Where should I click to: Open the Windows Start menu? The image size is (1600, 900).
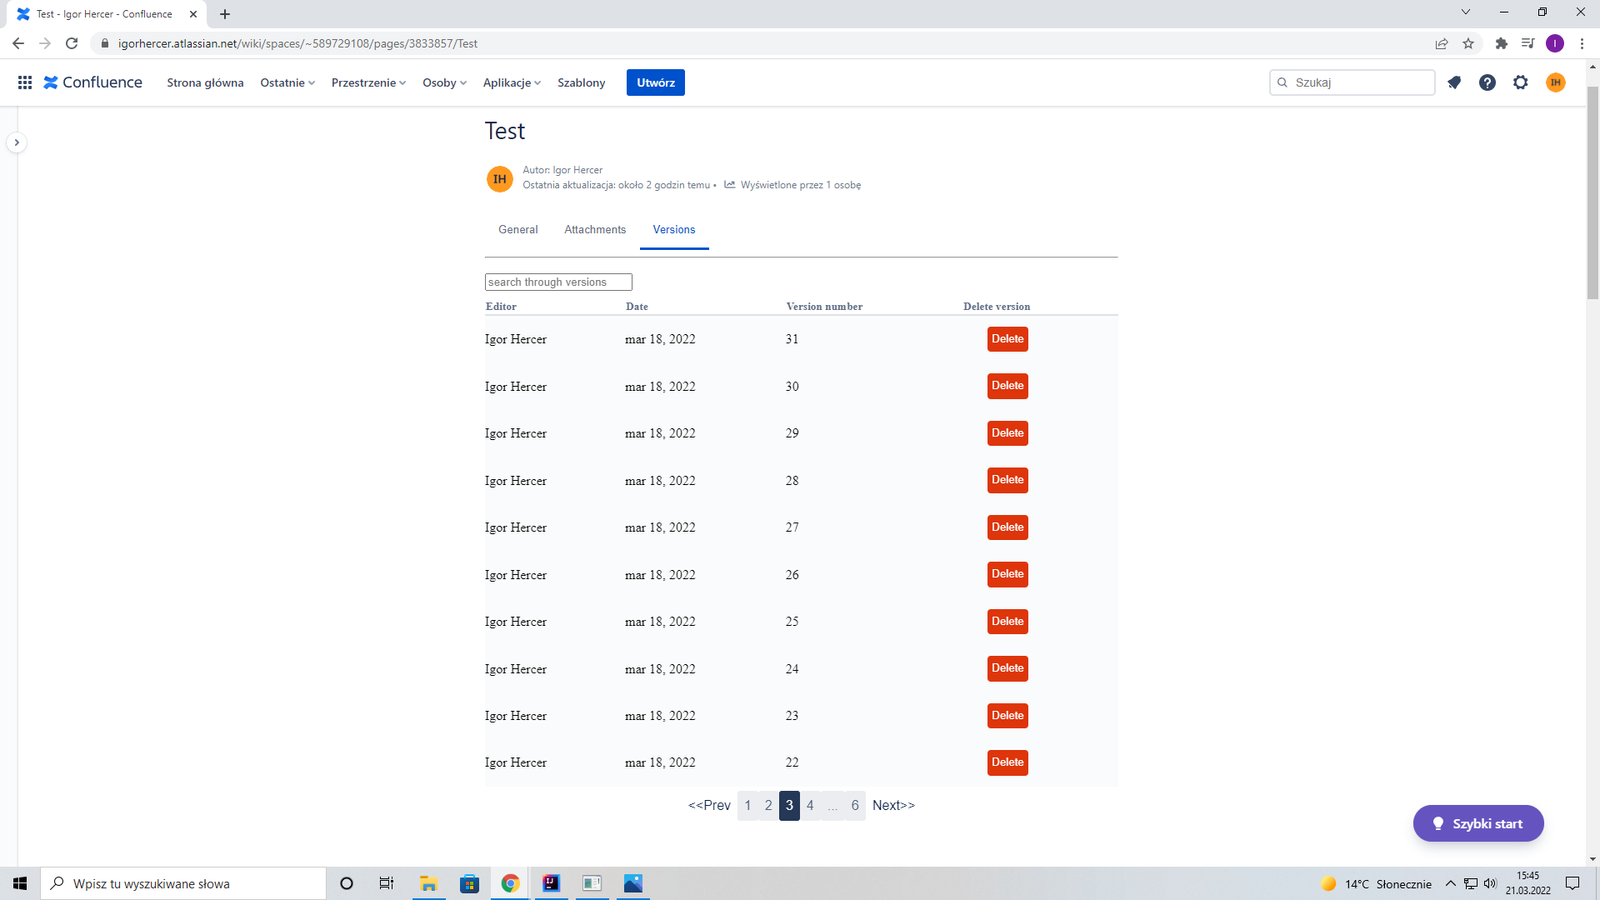[x=19, y=883]
